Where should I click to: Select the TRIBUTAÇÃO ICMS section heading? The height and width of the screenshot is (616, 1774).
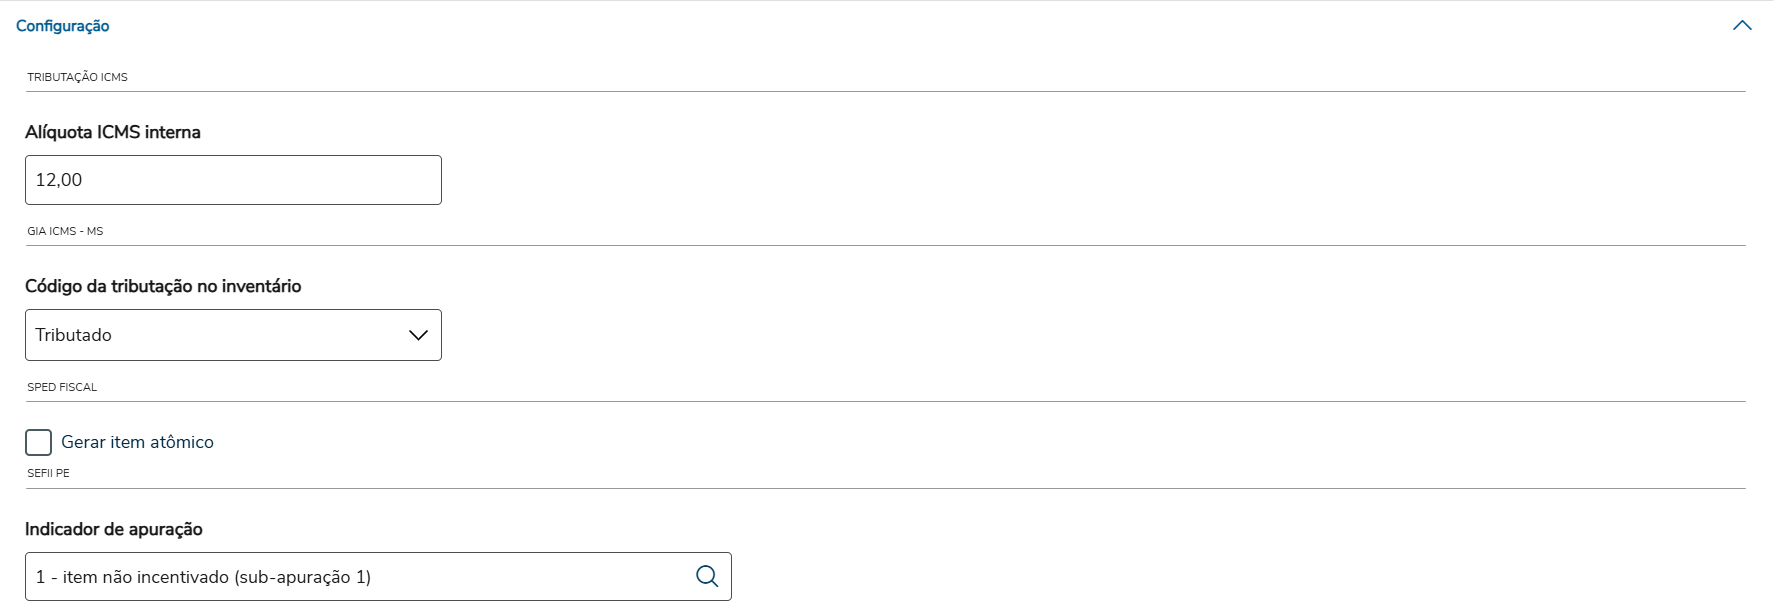[77, 77]
